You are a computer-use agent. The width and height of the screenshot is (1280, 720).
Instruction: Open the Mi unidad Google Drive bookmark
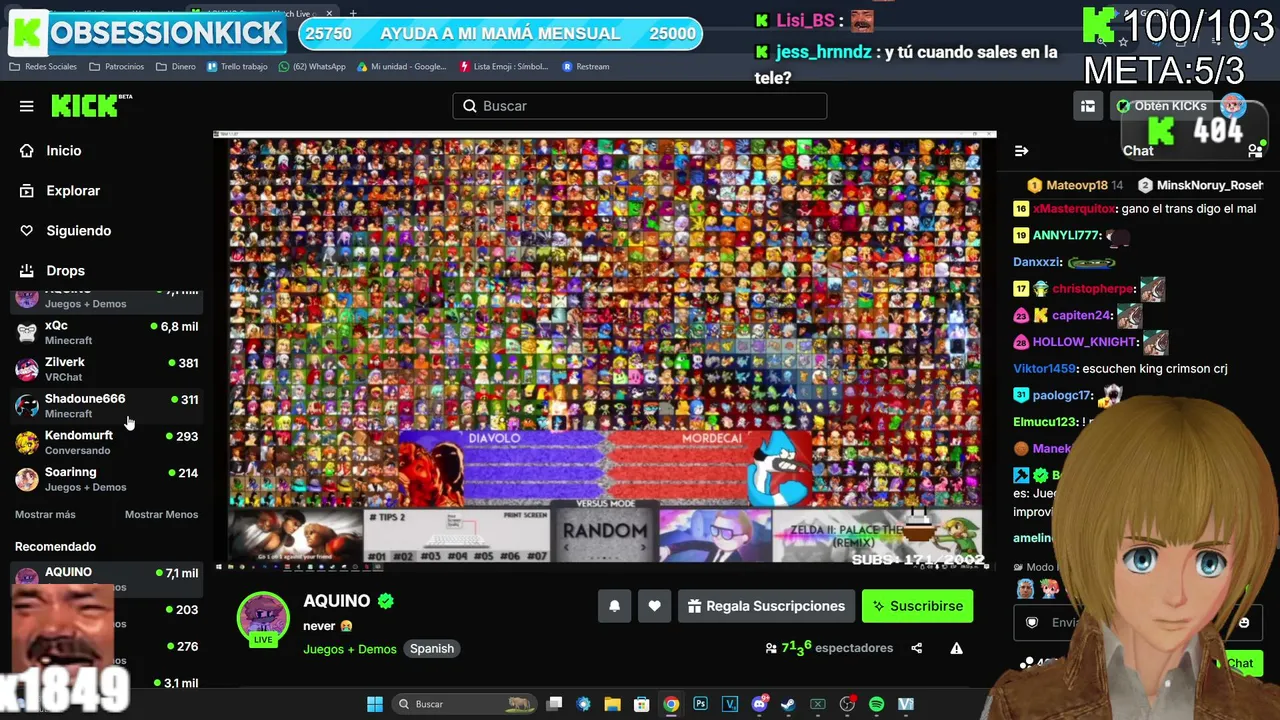pos(401,67)
